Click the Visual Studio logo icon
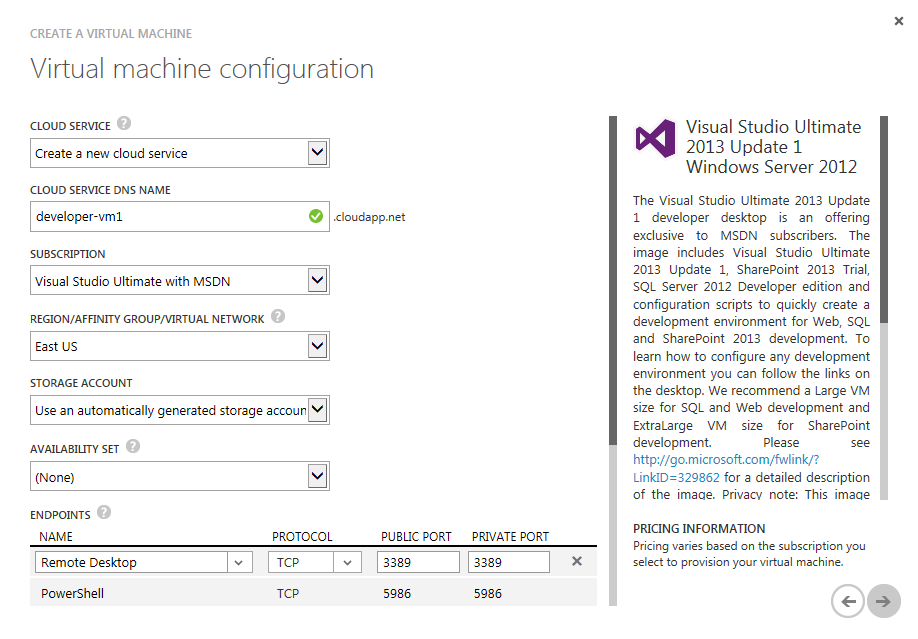This screenshot has height=639, width=918. pyautogui.click(x=656, y=138)
